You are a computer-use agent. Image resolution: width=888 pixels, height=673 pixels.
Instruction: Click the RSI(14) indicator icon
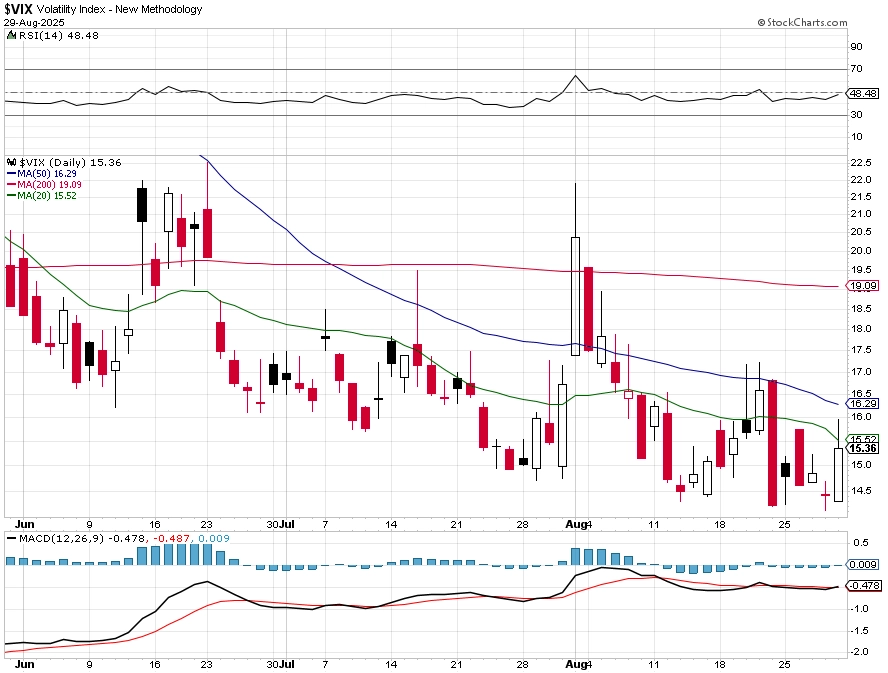(12, 35)
